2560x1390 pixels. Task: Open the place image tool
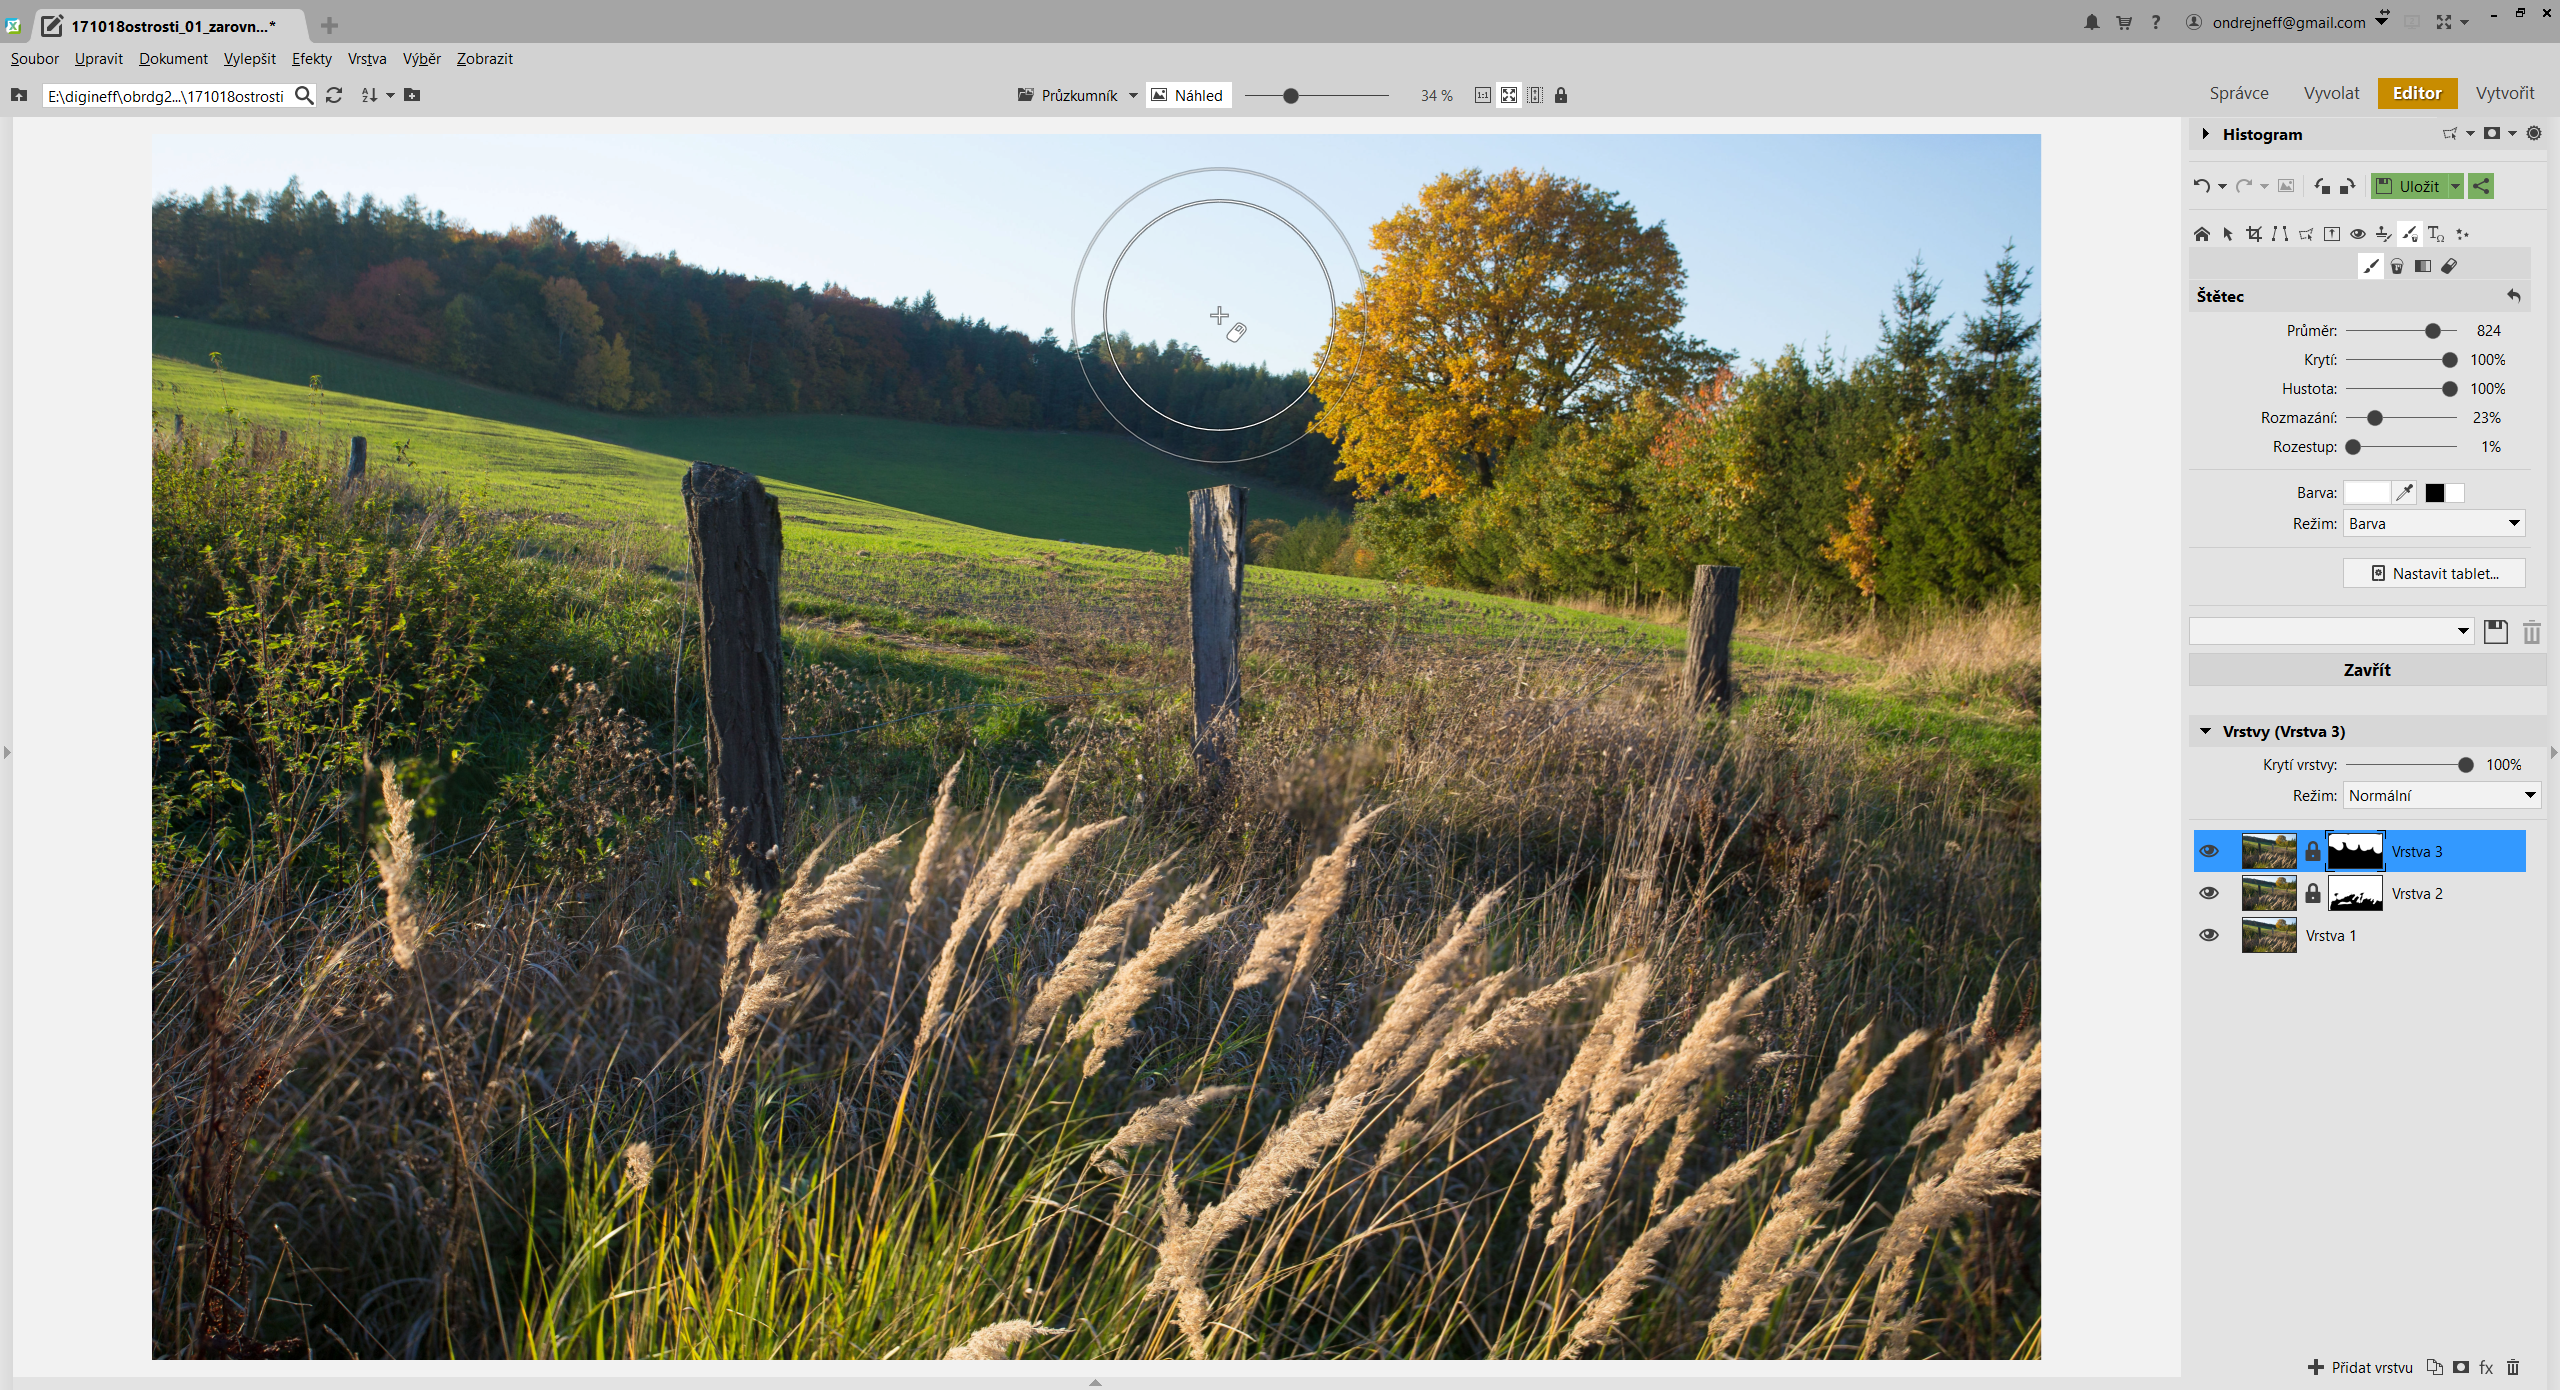tap(2331, 234)
